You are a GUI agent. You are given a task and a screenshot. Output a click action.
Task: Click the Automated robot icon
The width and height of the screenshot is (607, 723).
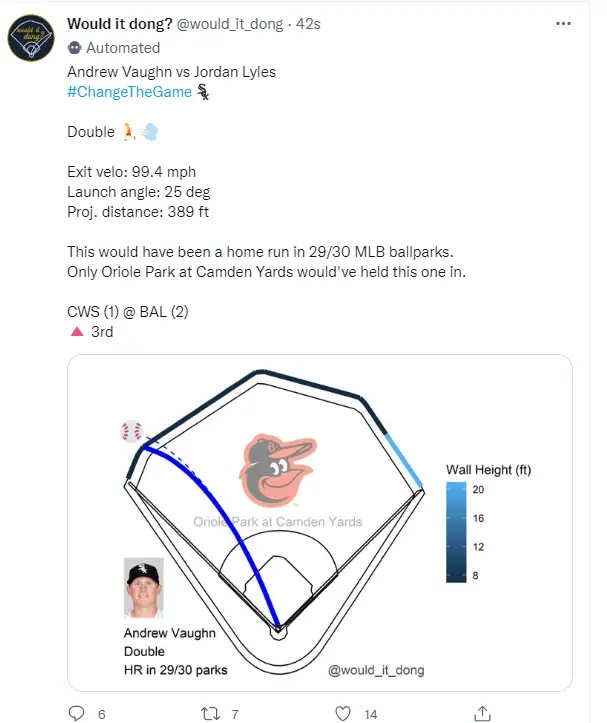[x=75, y=48]
